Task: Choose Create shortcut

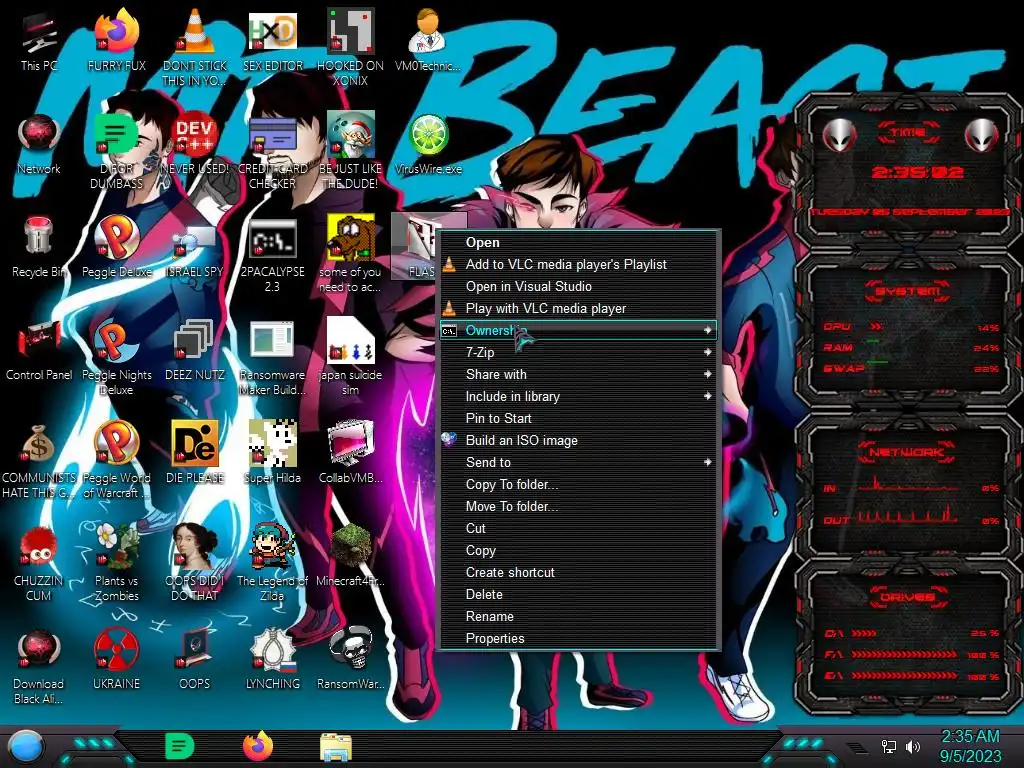Action: click(579, 573)
